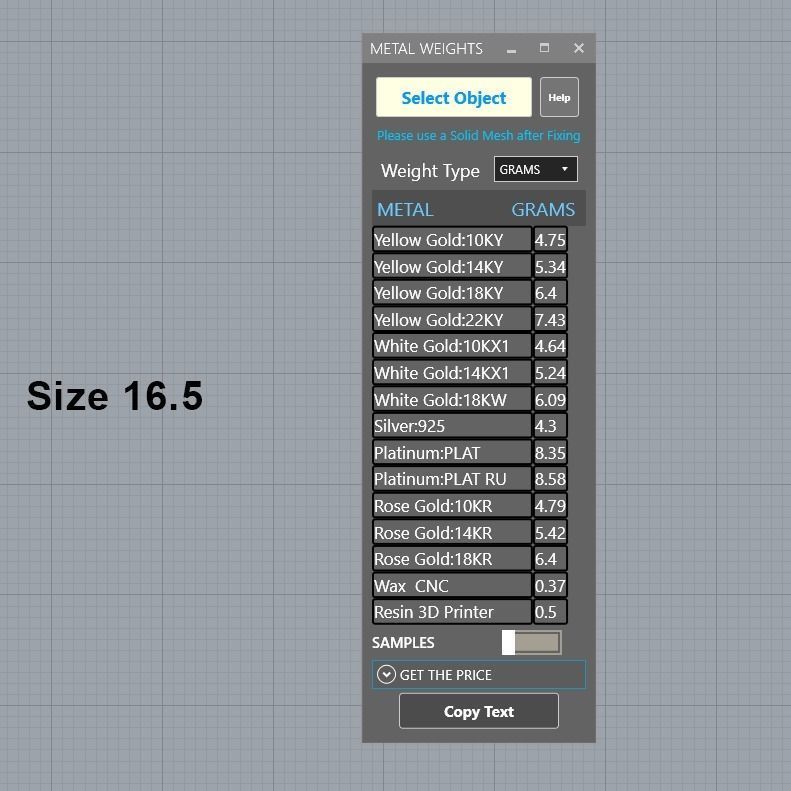791x791 pixels.
Task: Click the 0.5 resin weight value
Action: point(550,612)
